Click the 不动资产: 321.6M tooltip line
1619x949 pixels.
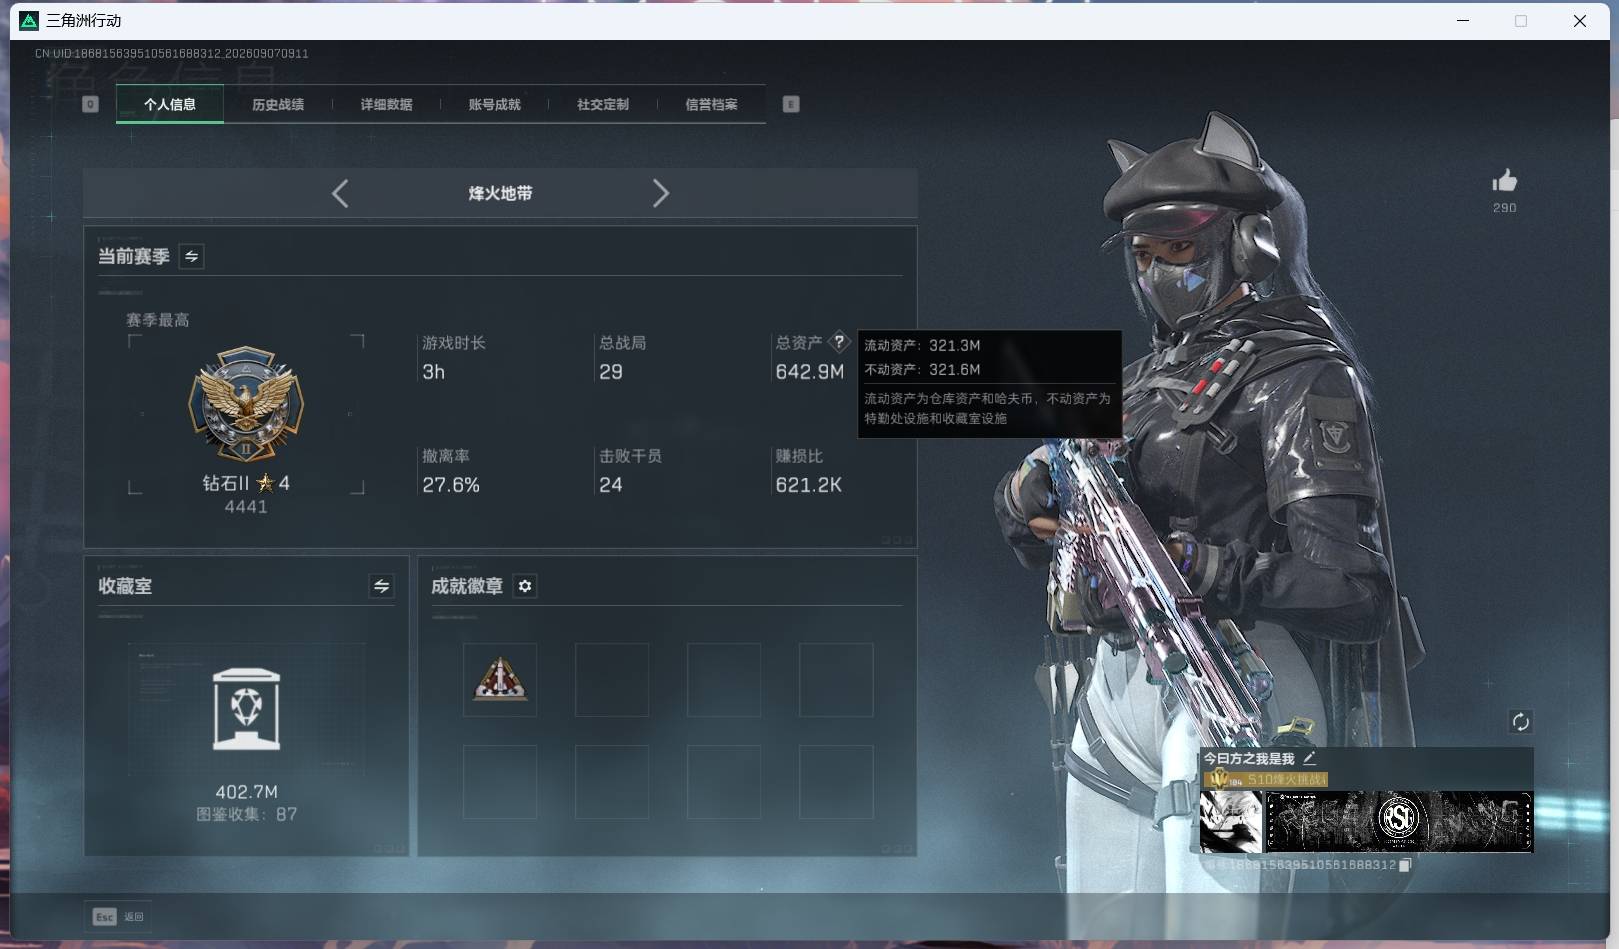(x=922, y=369)
